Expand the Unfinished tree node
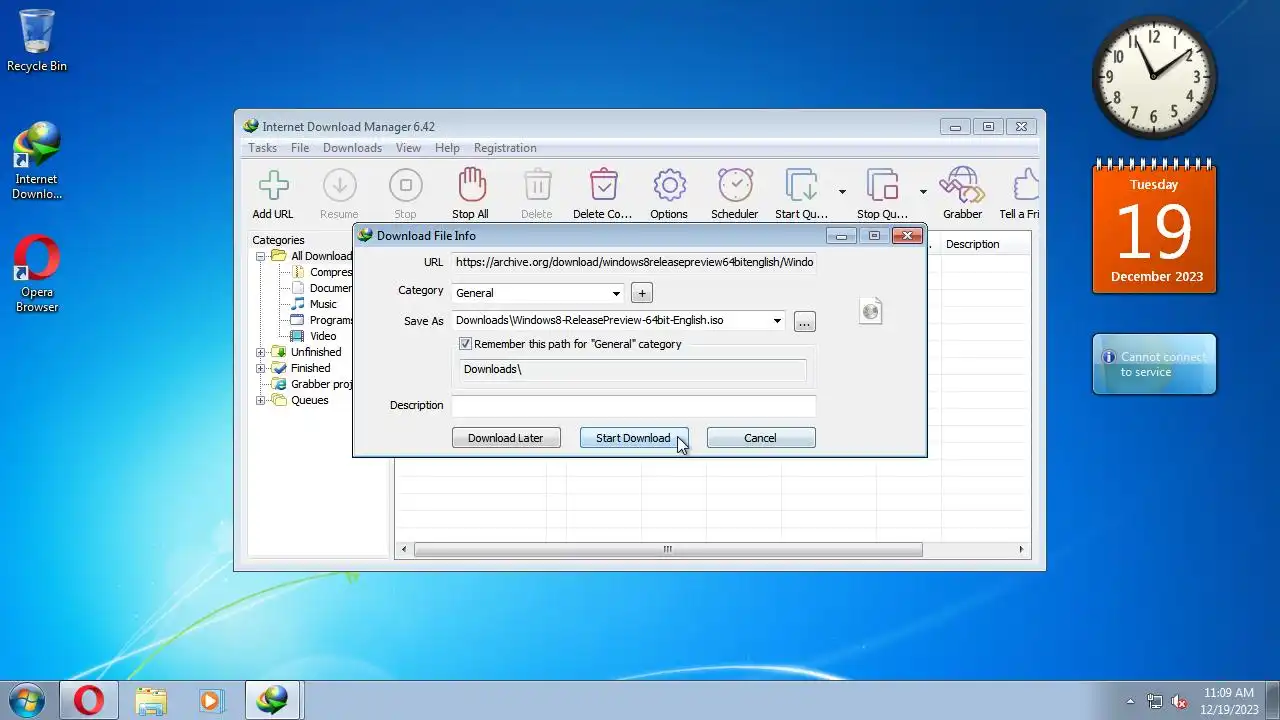1280x720 pixels. click(x=261, y=352)
